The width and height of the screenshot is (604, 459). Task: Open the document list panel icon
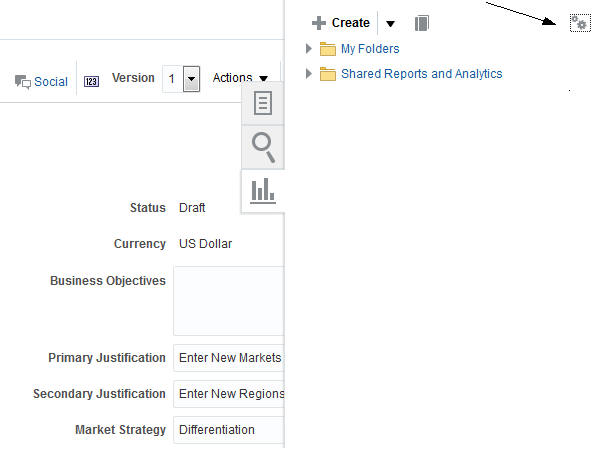[x=263, y=103]
